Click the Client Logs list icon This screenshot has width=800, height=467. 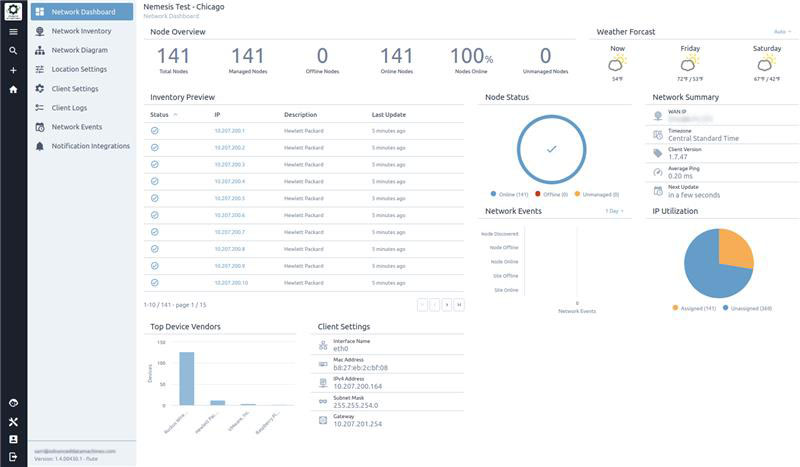pyautogui.click(x=40, y=108)
